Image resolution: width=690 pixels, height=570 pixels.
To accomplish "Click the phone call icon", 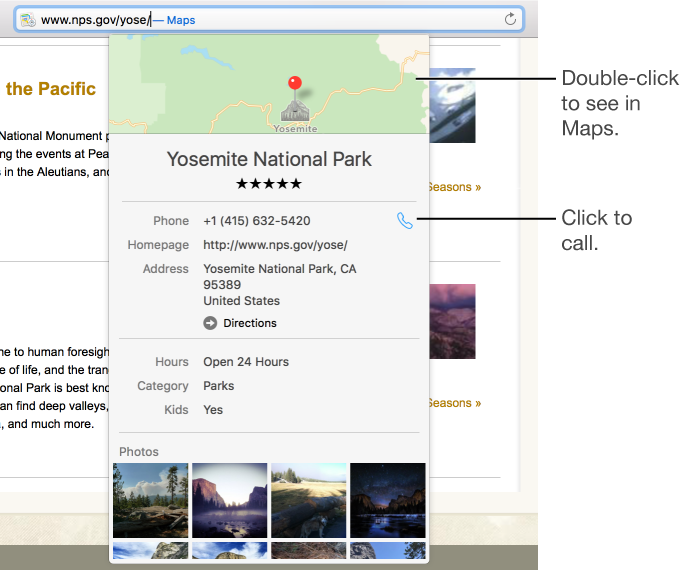I will click(404, 221).
